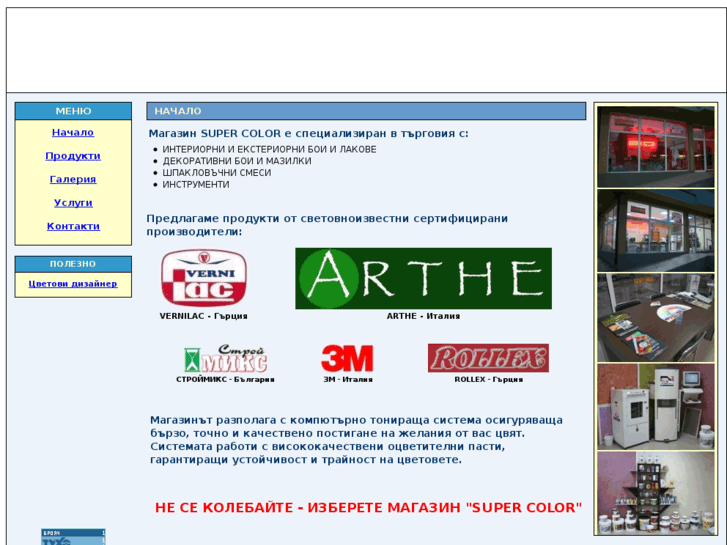
Task: Click the ROLLEX logo
Action: 488,358
